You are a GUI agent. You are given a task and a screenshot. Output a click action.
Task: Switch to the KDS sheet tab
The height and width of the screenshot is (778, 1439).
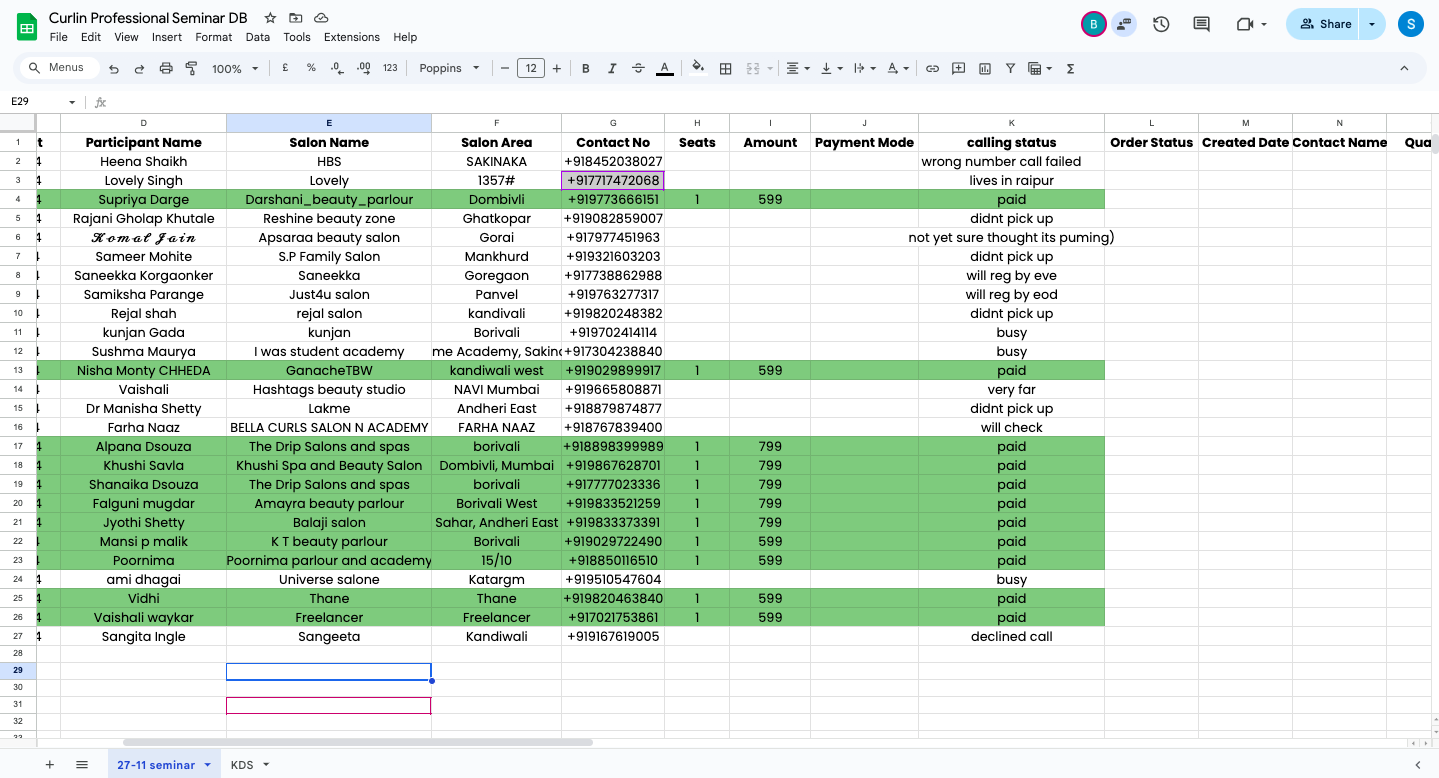click(242, 765)
